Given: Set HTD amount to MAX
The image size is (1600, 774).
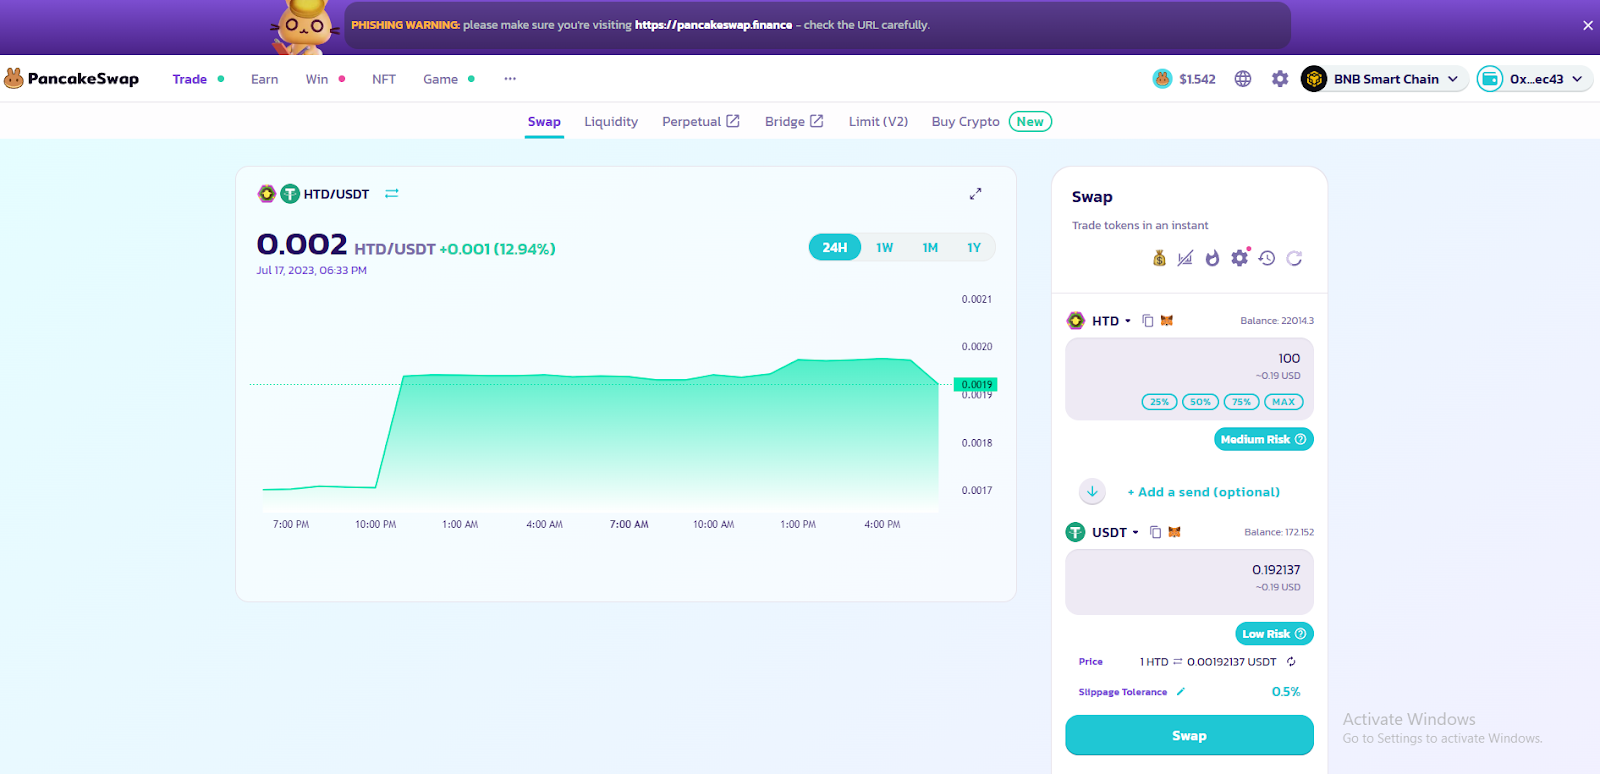Looking at the screenshot, I should tap(1284, 402).
